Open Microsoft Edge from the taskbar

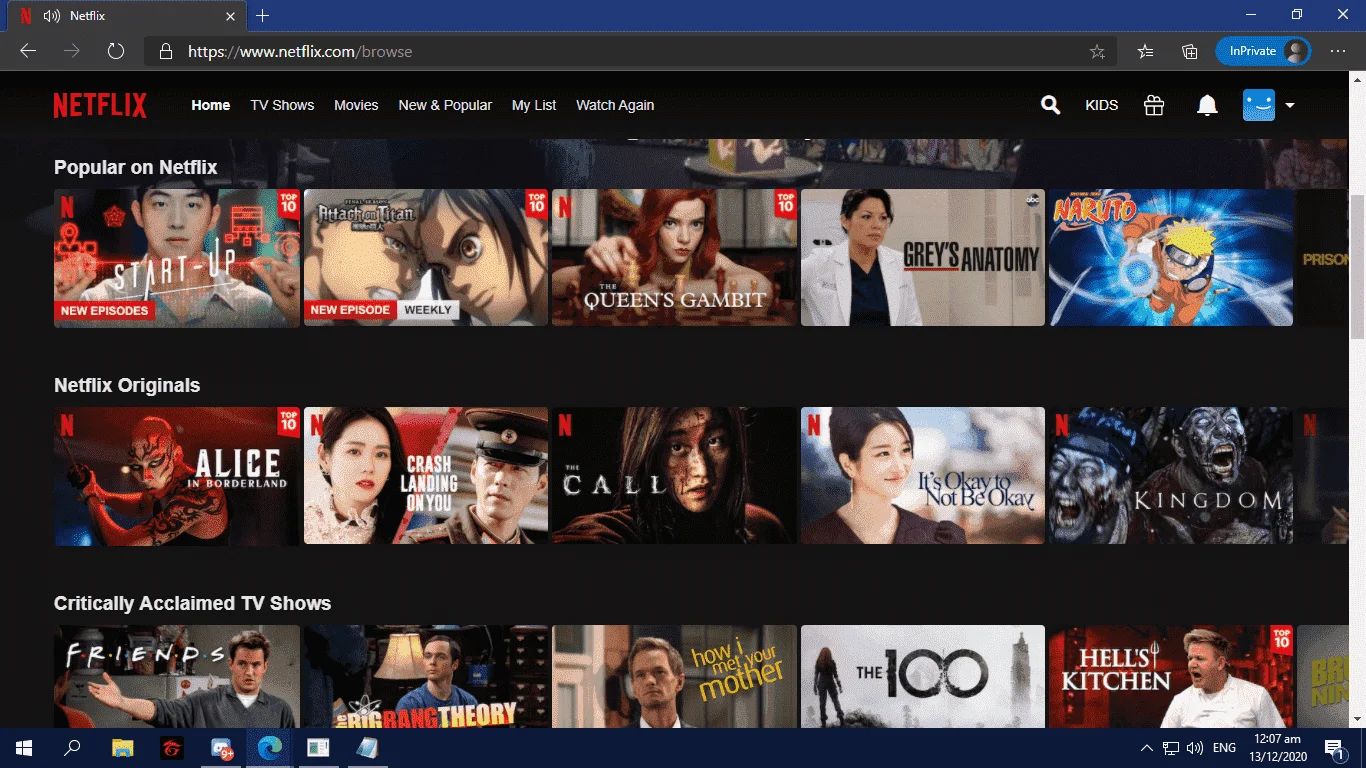(x=269, y=747)
